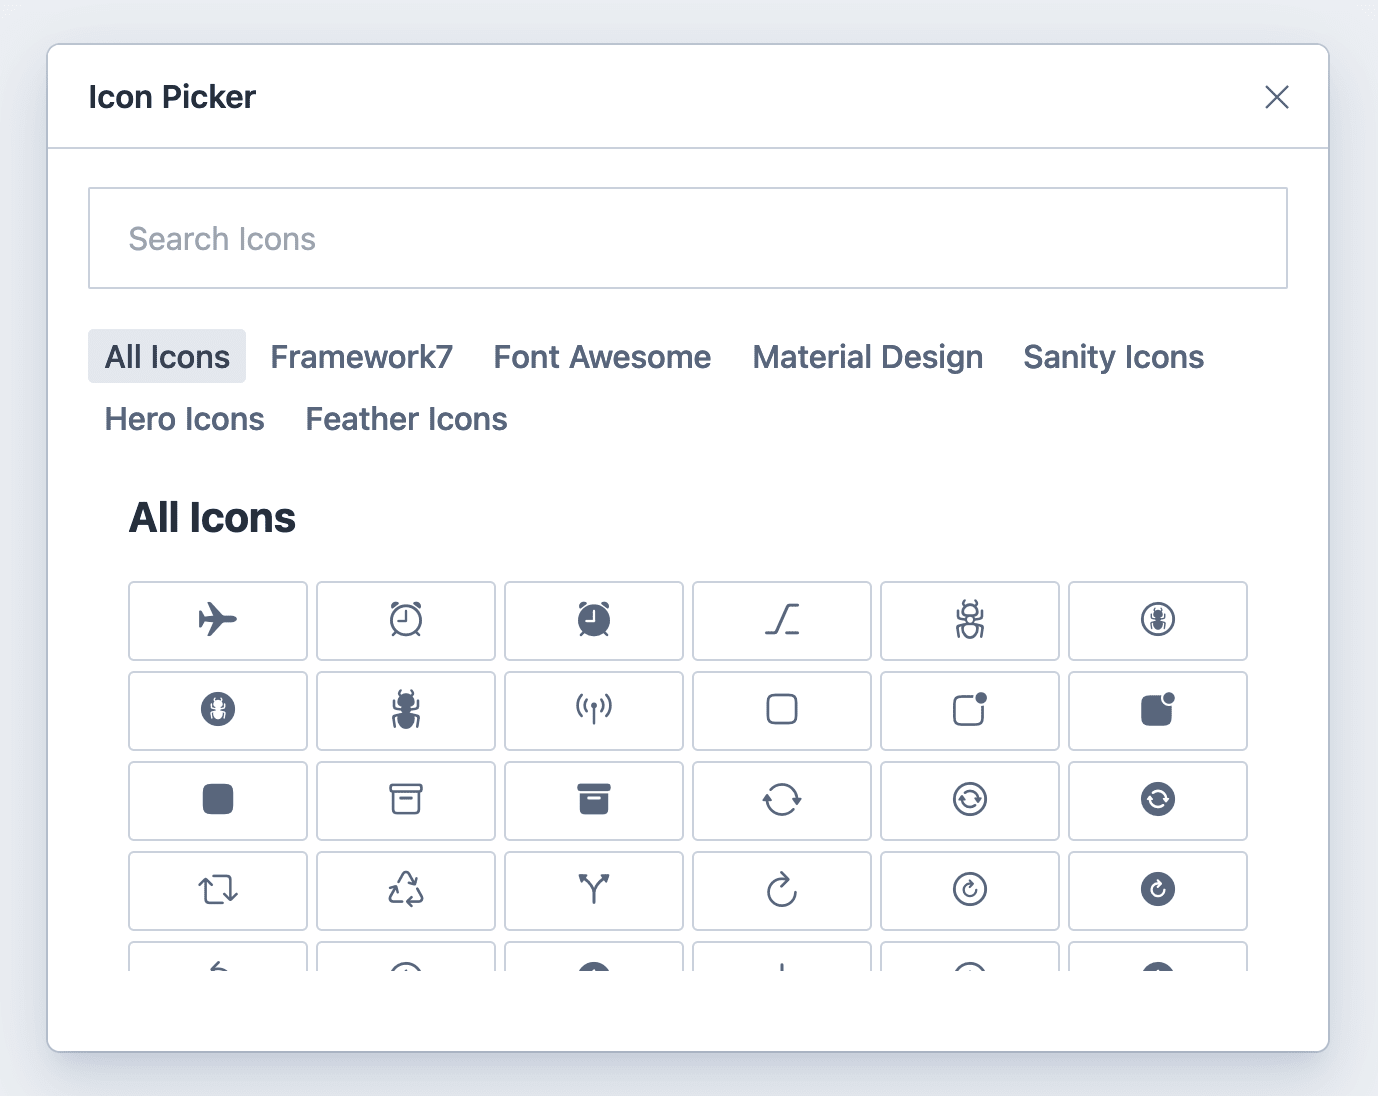Switch to the Font Awesome tab
The image size is (1378, 1096).
point(601,357)
